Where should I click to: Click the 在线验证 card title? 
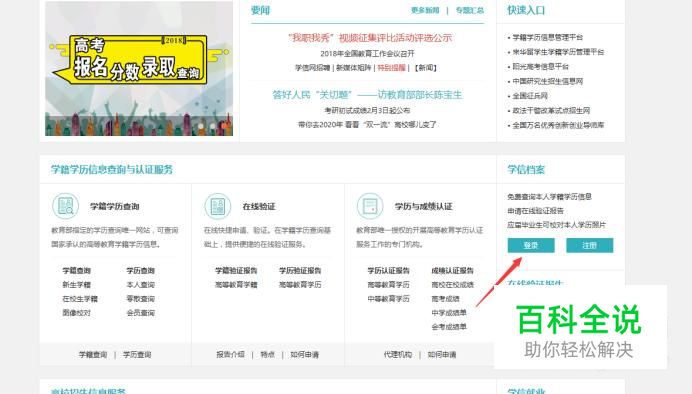pyautogui.click(x=259, y=206)
